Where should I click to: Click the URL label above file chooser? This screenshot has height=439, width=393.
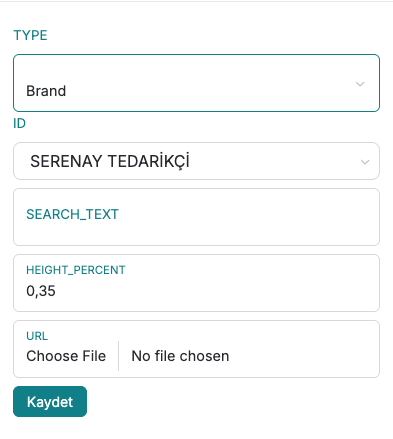coord(37,336)
